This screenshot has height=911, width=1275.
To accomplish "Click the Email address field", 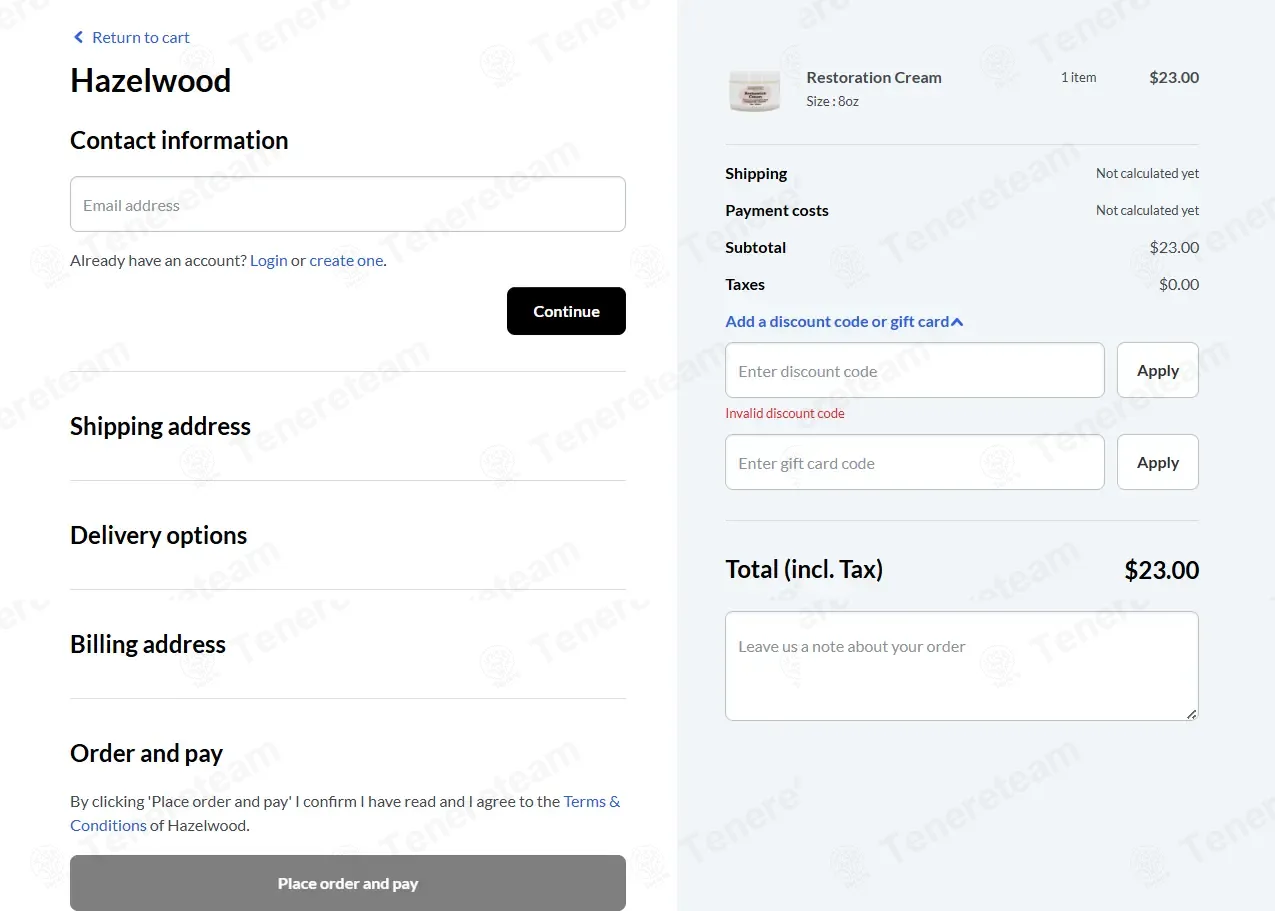I will point(348,204).
